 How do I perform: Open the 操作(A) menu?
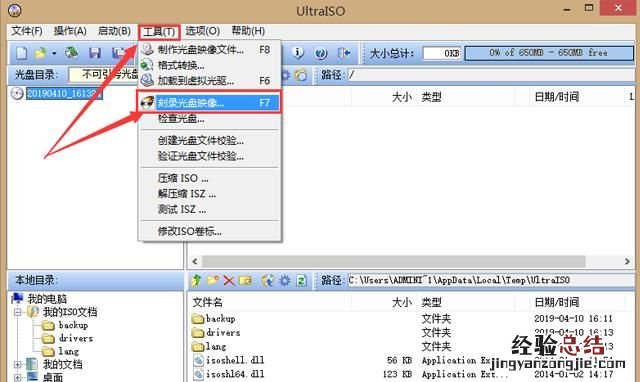click(70, 31)
